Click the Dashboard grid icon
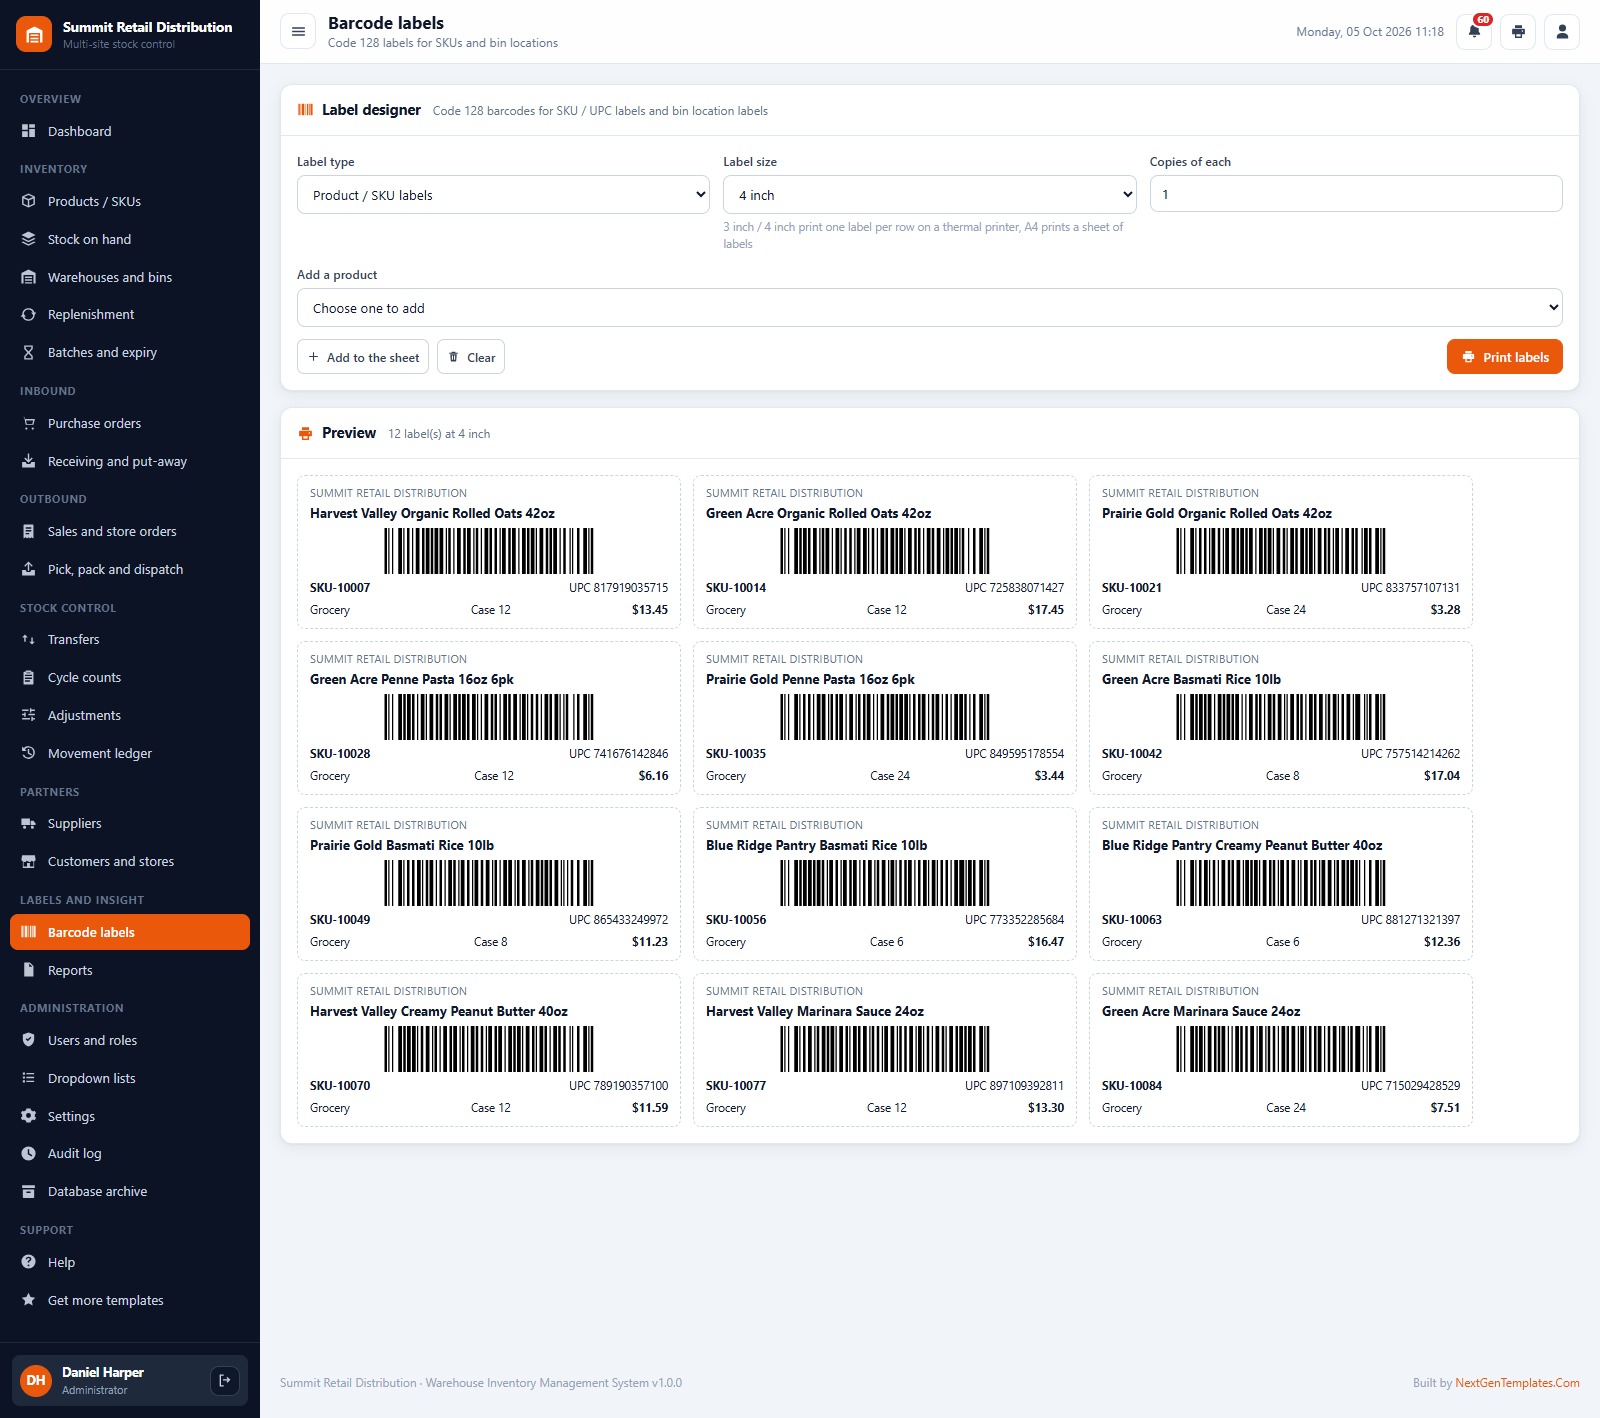1600x1418 pixels. point(29,131)
